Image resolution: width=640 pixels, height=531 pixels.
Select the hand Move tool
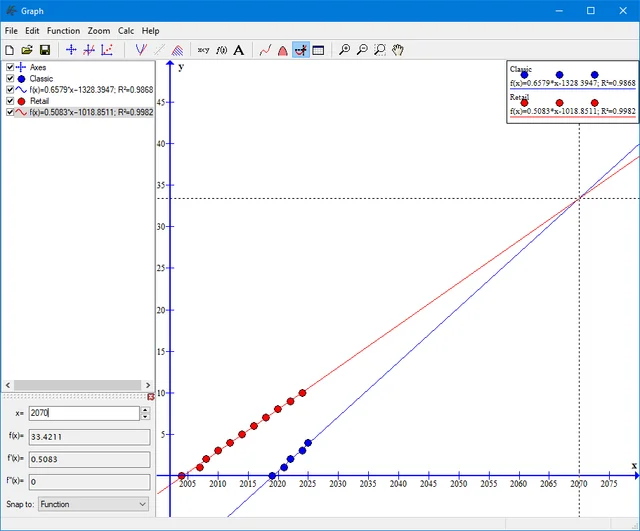point(398,49)
